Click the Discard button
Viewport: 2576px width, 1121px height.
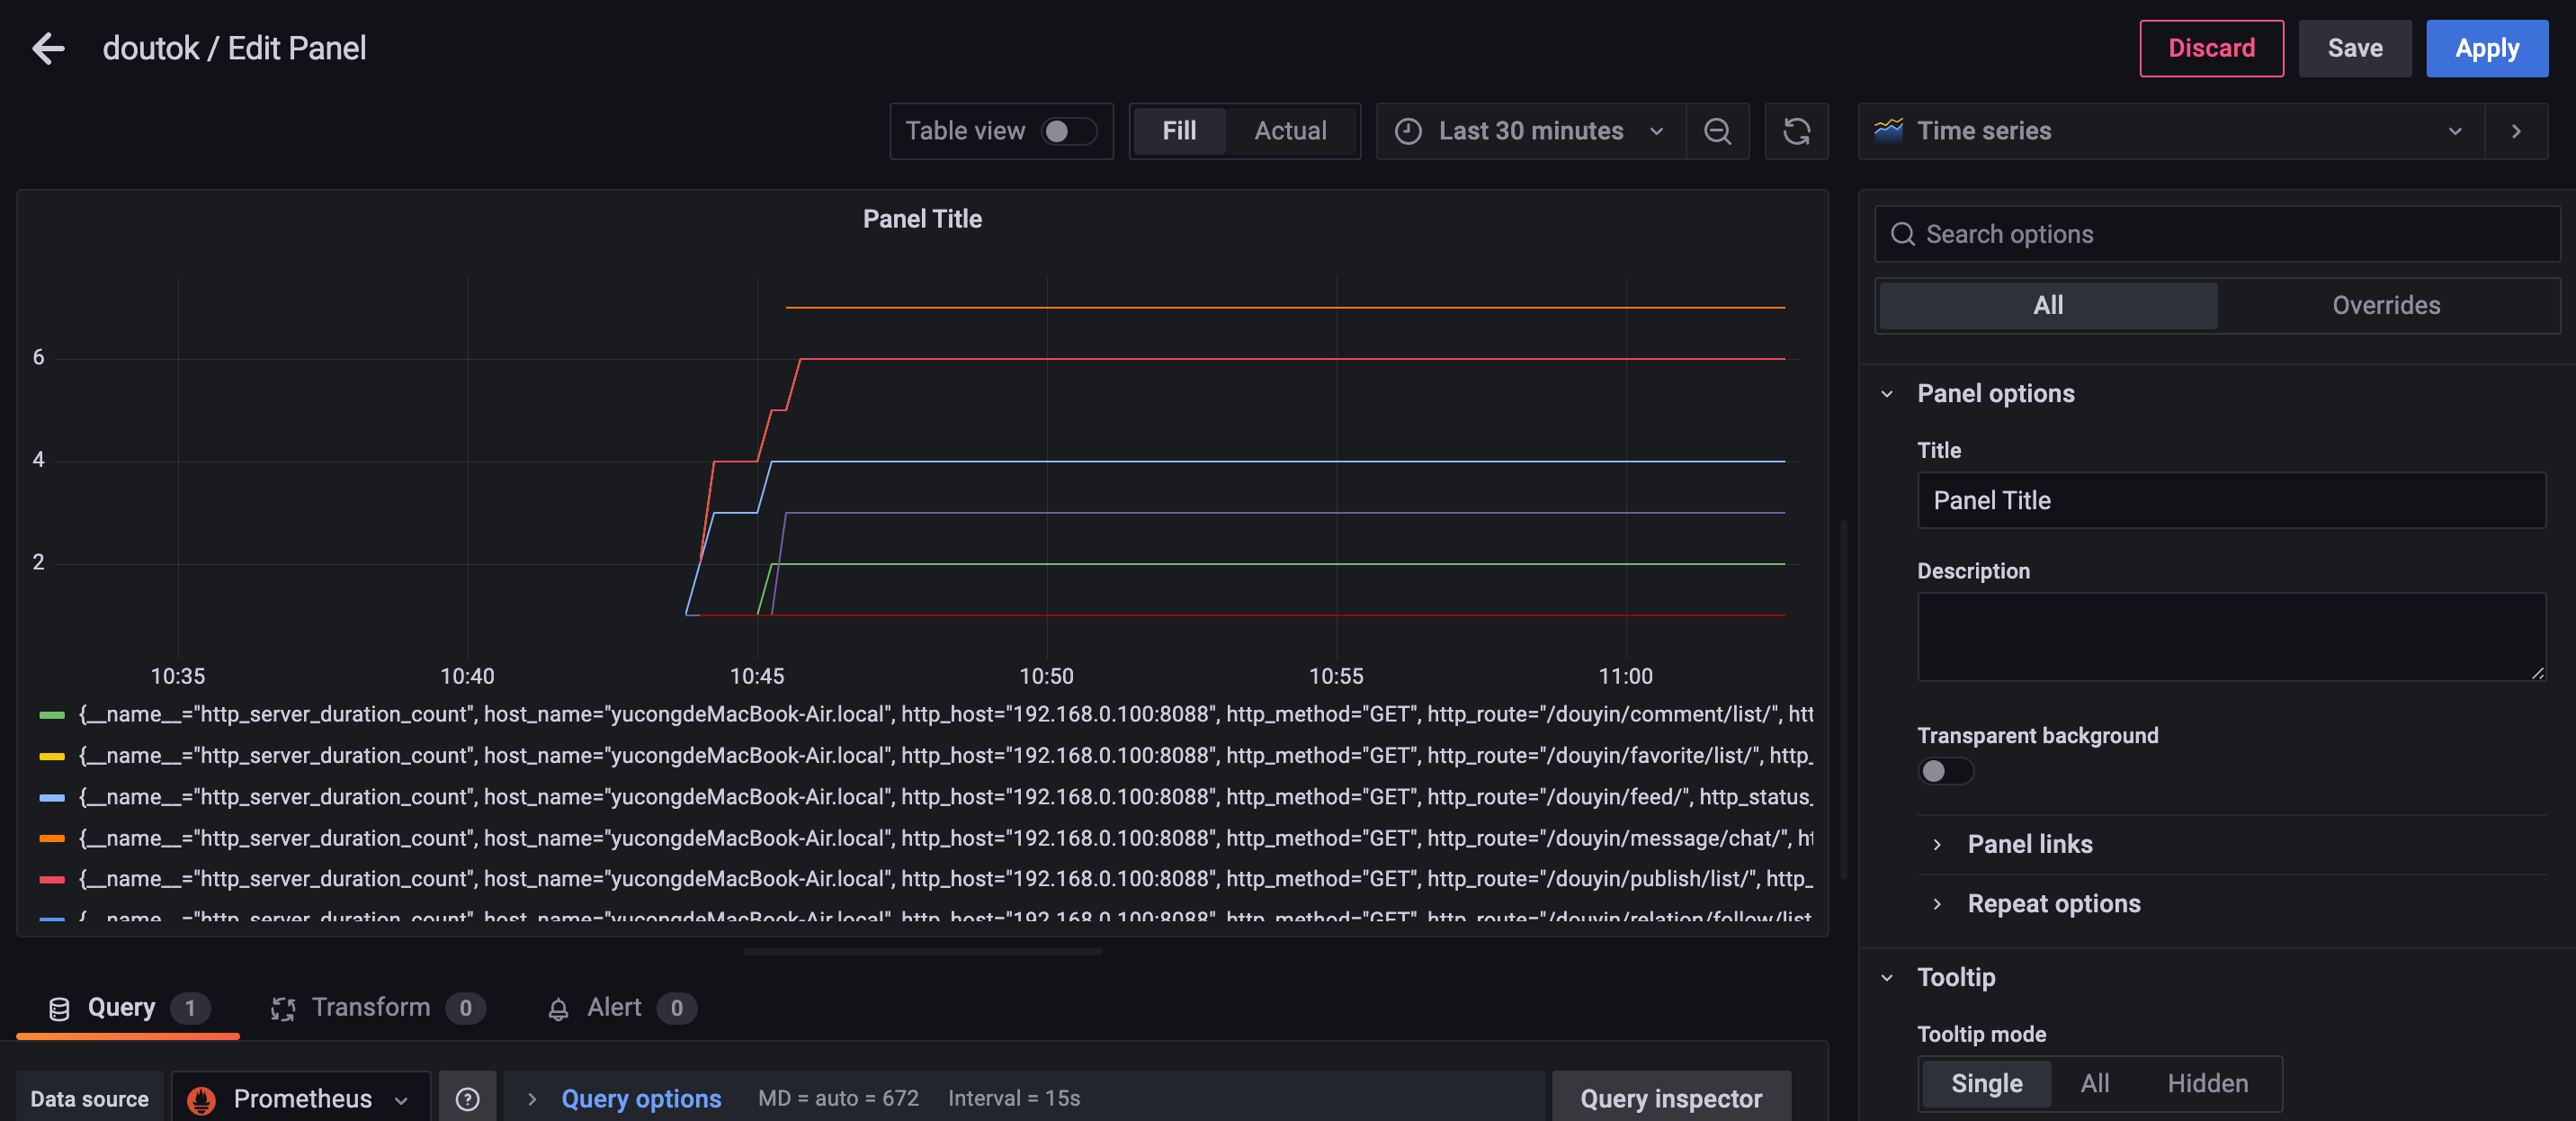(x=2210, y=48)
